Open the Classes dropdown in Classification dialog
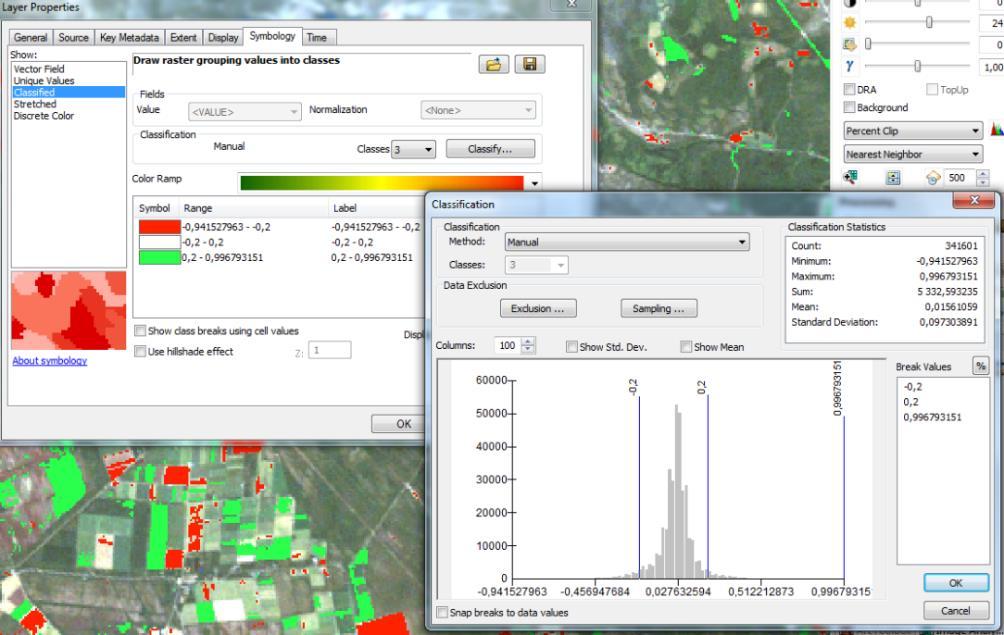The height and width of the screenshot is (635, 1004). [x=537, y=264]
